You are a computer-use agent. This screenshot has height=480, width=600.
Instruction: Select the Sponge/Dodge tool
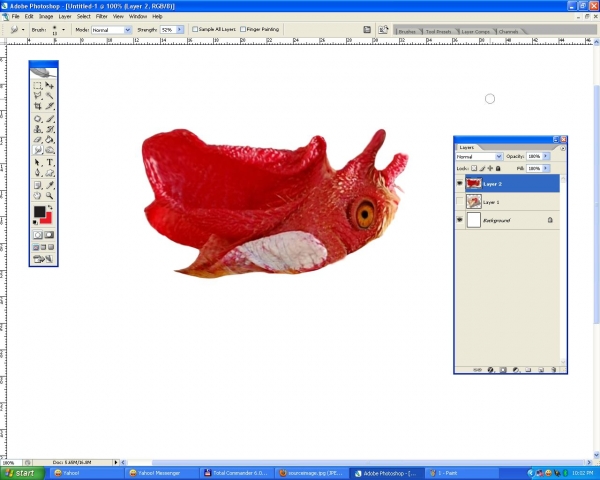point(49,150)
